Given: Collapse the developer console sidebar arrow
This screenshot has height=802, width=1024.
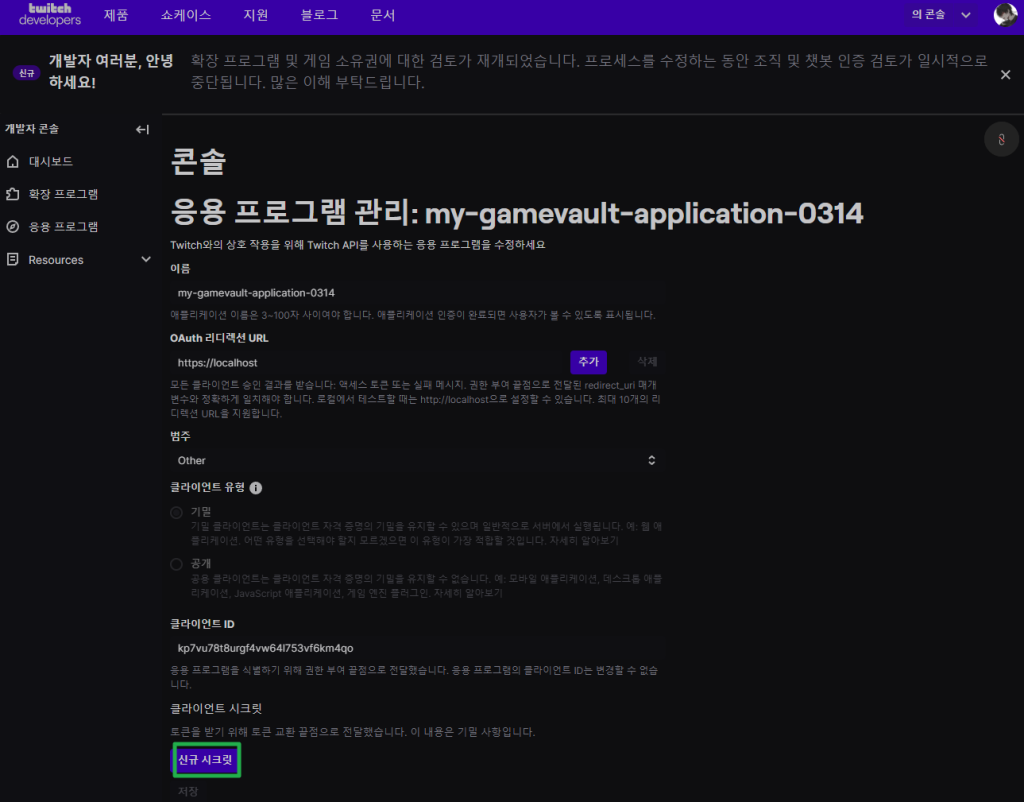Looking at the screenshot, I should coord(142,129).
